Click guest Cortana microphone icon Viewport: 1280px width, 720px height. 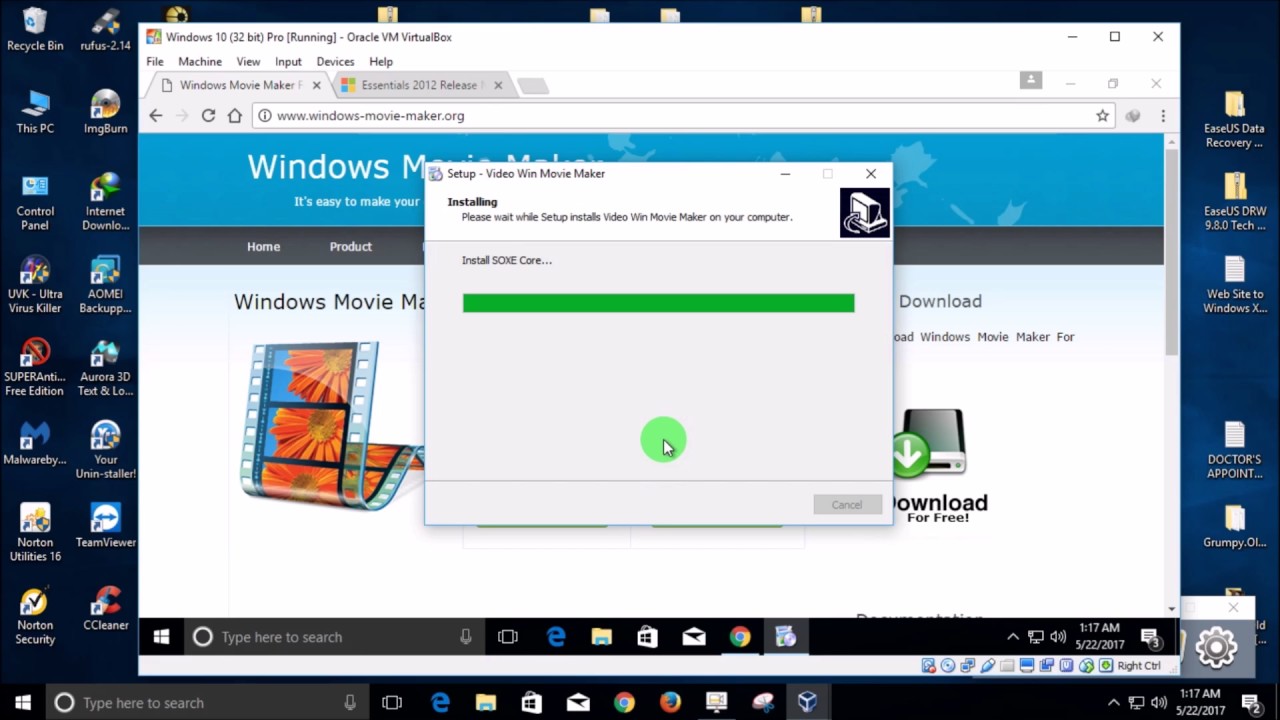tap(465, 637)
